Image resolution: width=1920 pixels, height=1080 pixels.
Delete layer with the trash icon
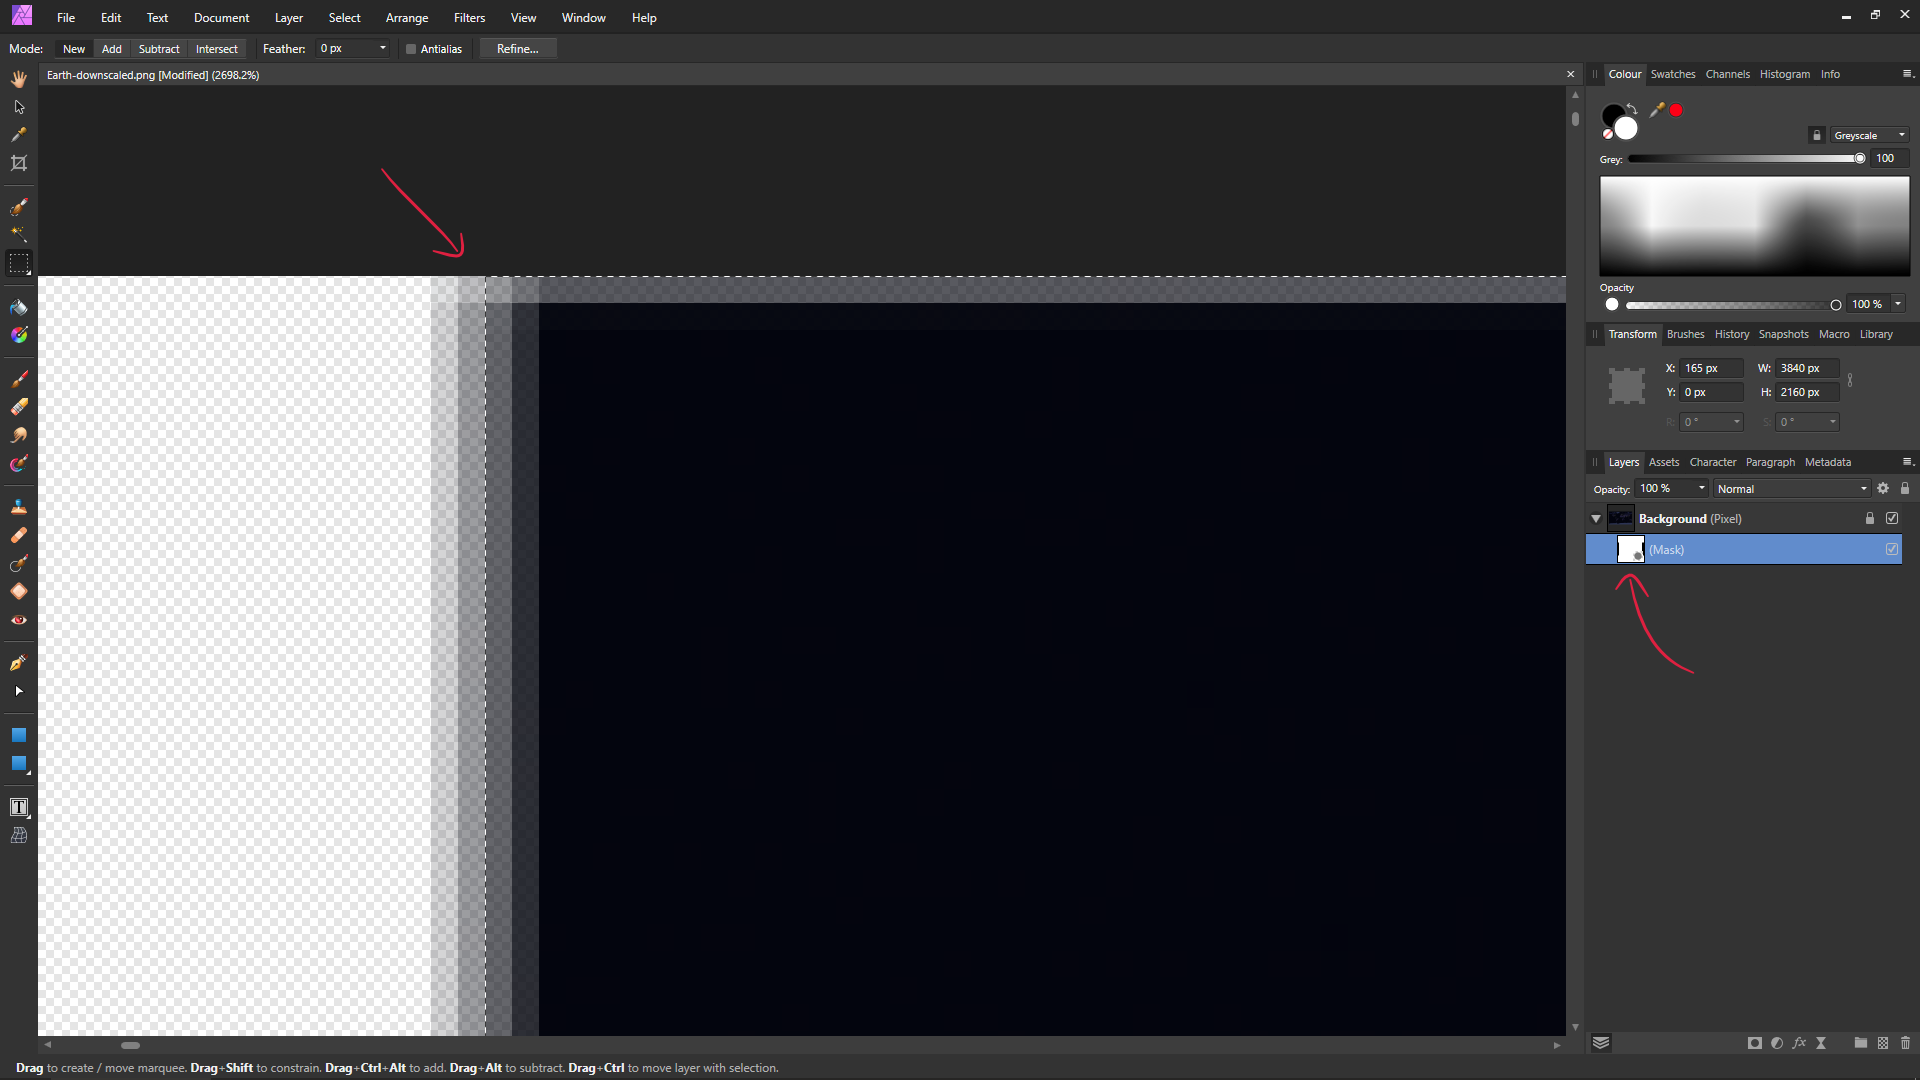pyautogui.click(x=1905, y=1043)
